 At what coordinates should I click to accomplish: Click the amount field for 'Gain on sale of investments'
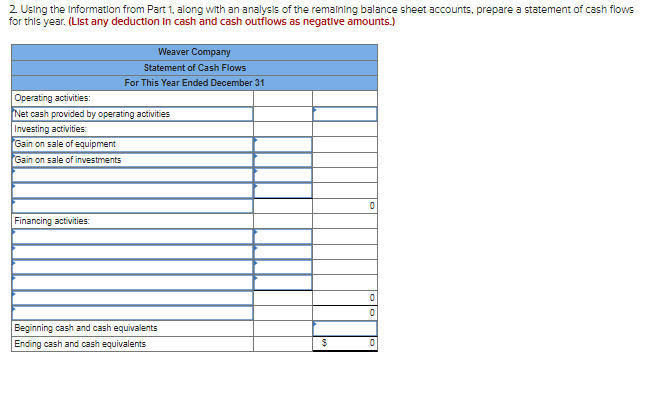[x=283, y=160]
